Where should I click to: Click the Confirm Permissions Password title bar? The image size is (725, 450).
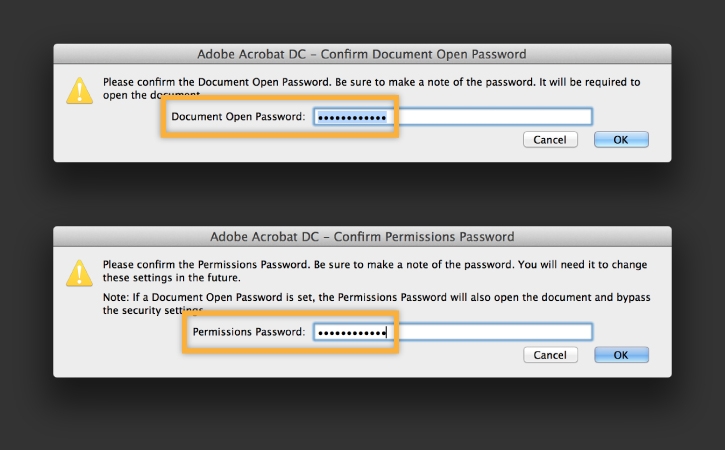(362, 237)
